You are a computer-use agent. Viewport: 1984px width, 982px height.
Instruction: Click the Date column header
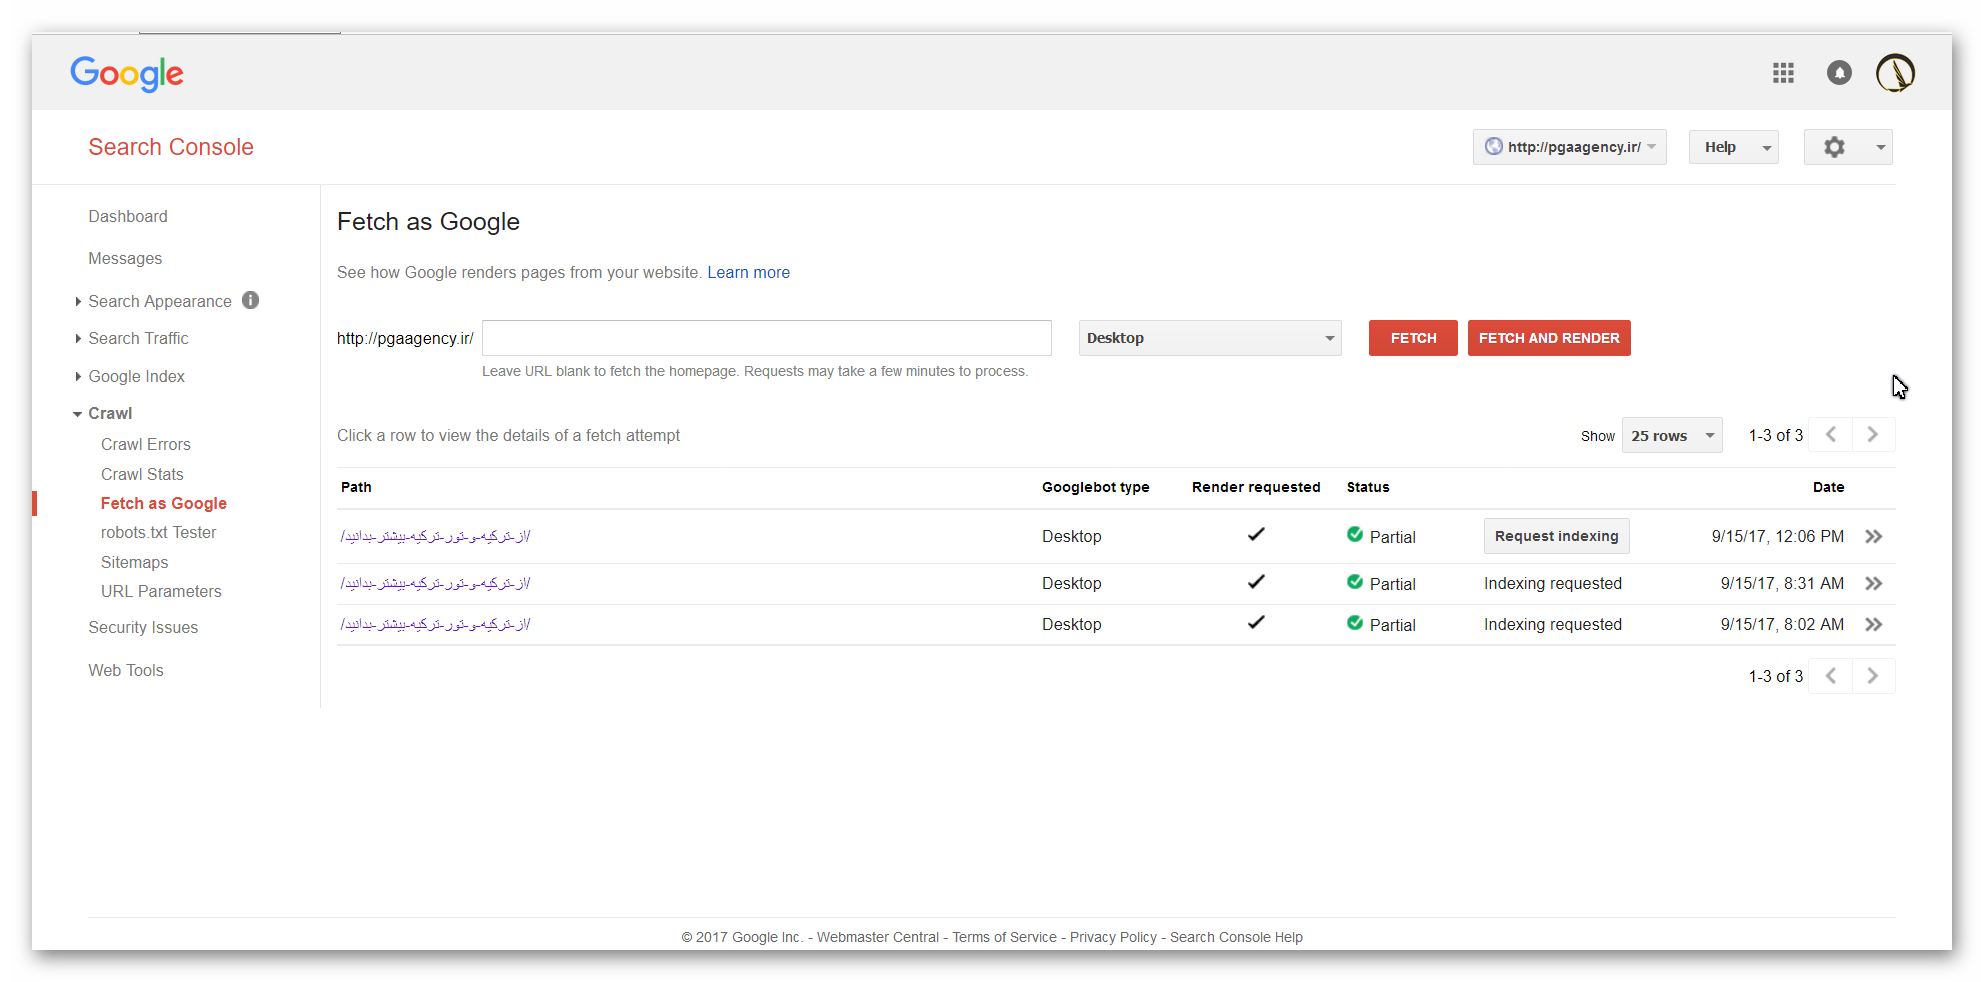[x=1829, y=488]
